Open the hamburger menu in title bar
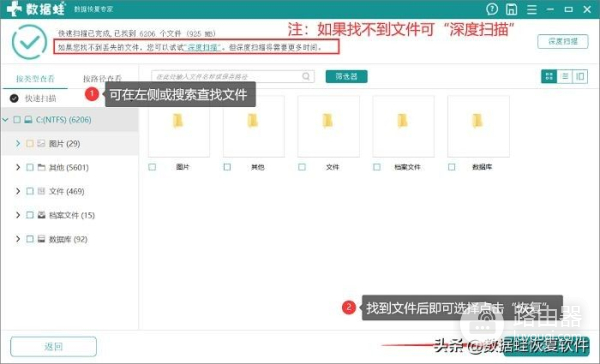 (x=532, y=9)
